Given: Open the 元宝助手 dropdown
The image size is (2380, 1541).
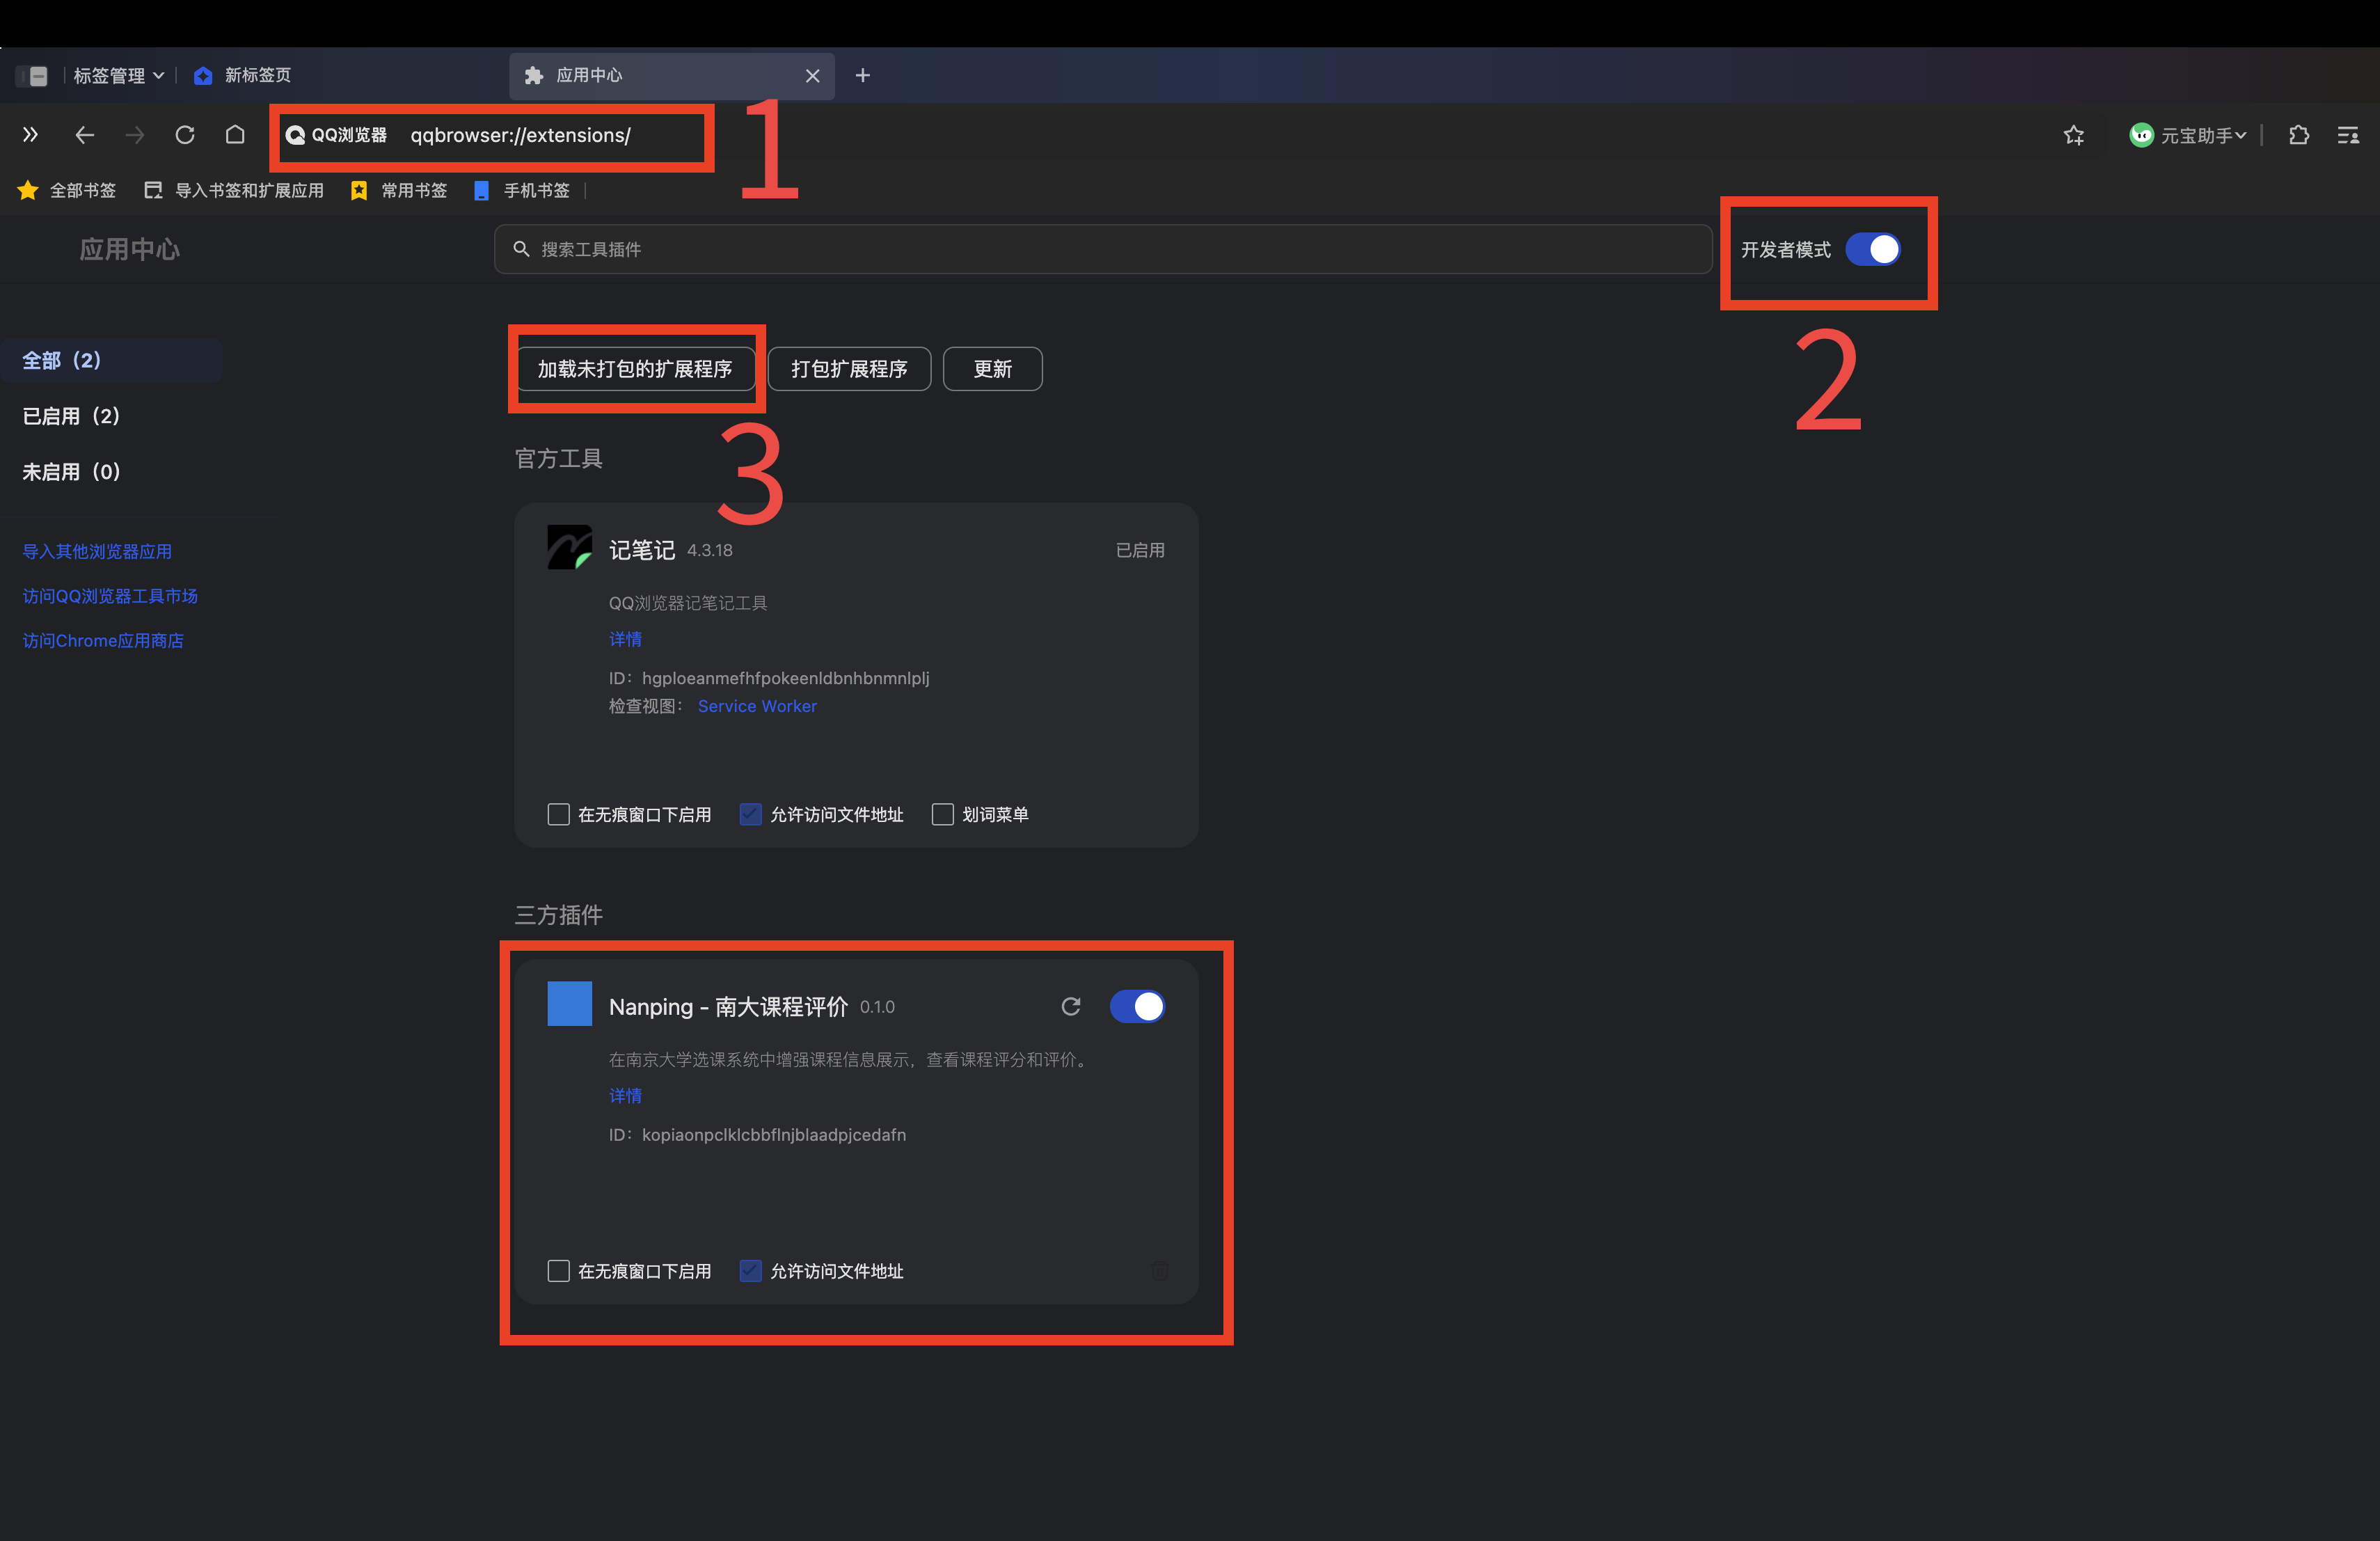Looking at the screenshot, I should 2188,135.
